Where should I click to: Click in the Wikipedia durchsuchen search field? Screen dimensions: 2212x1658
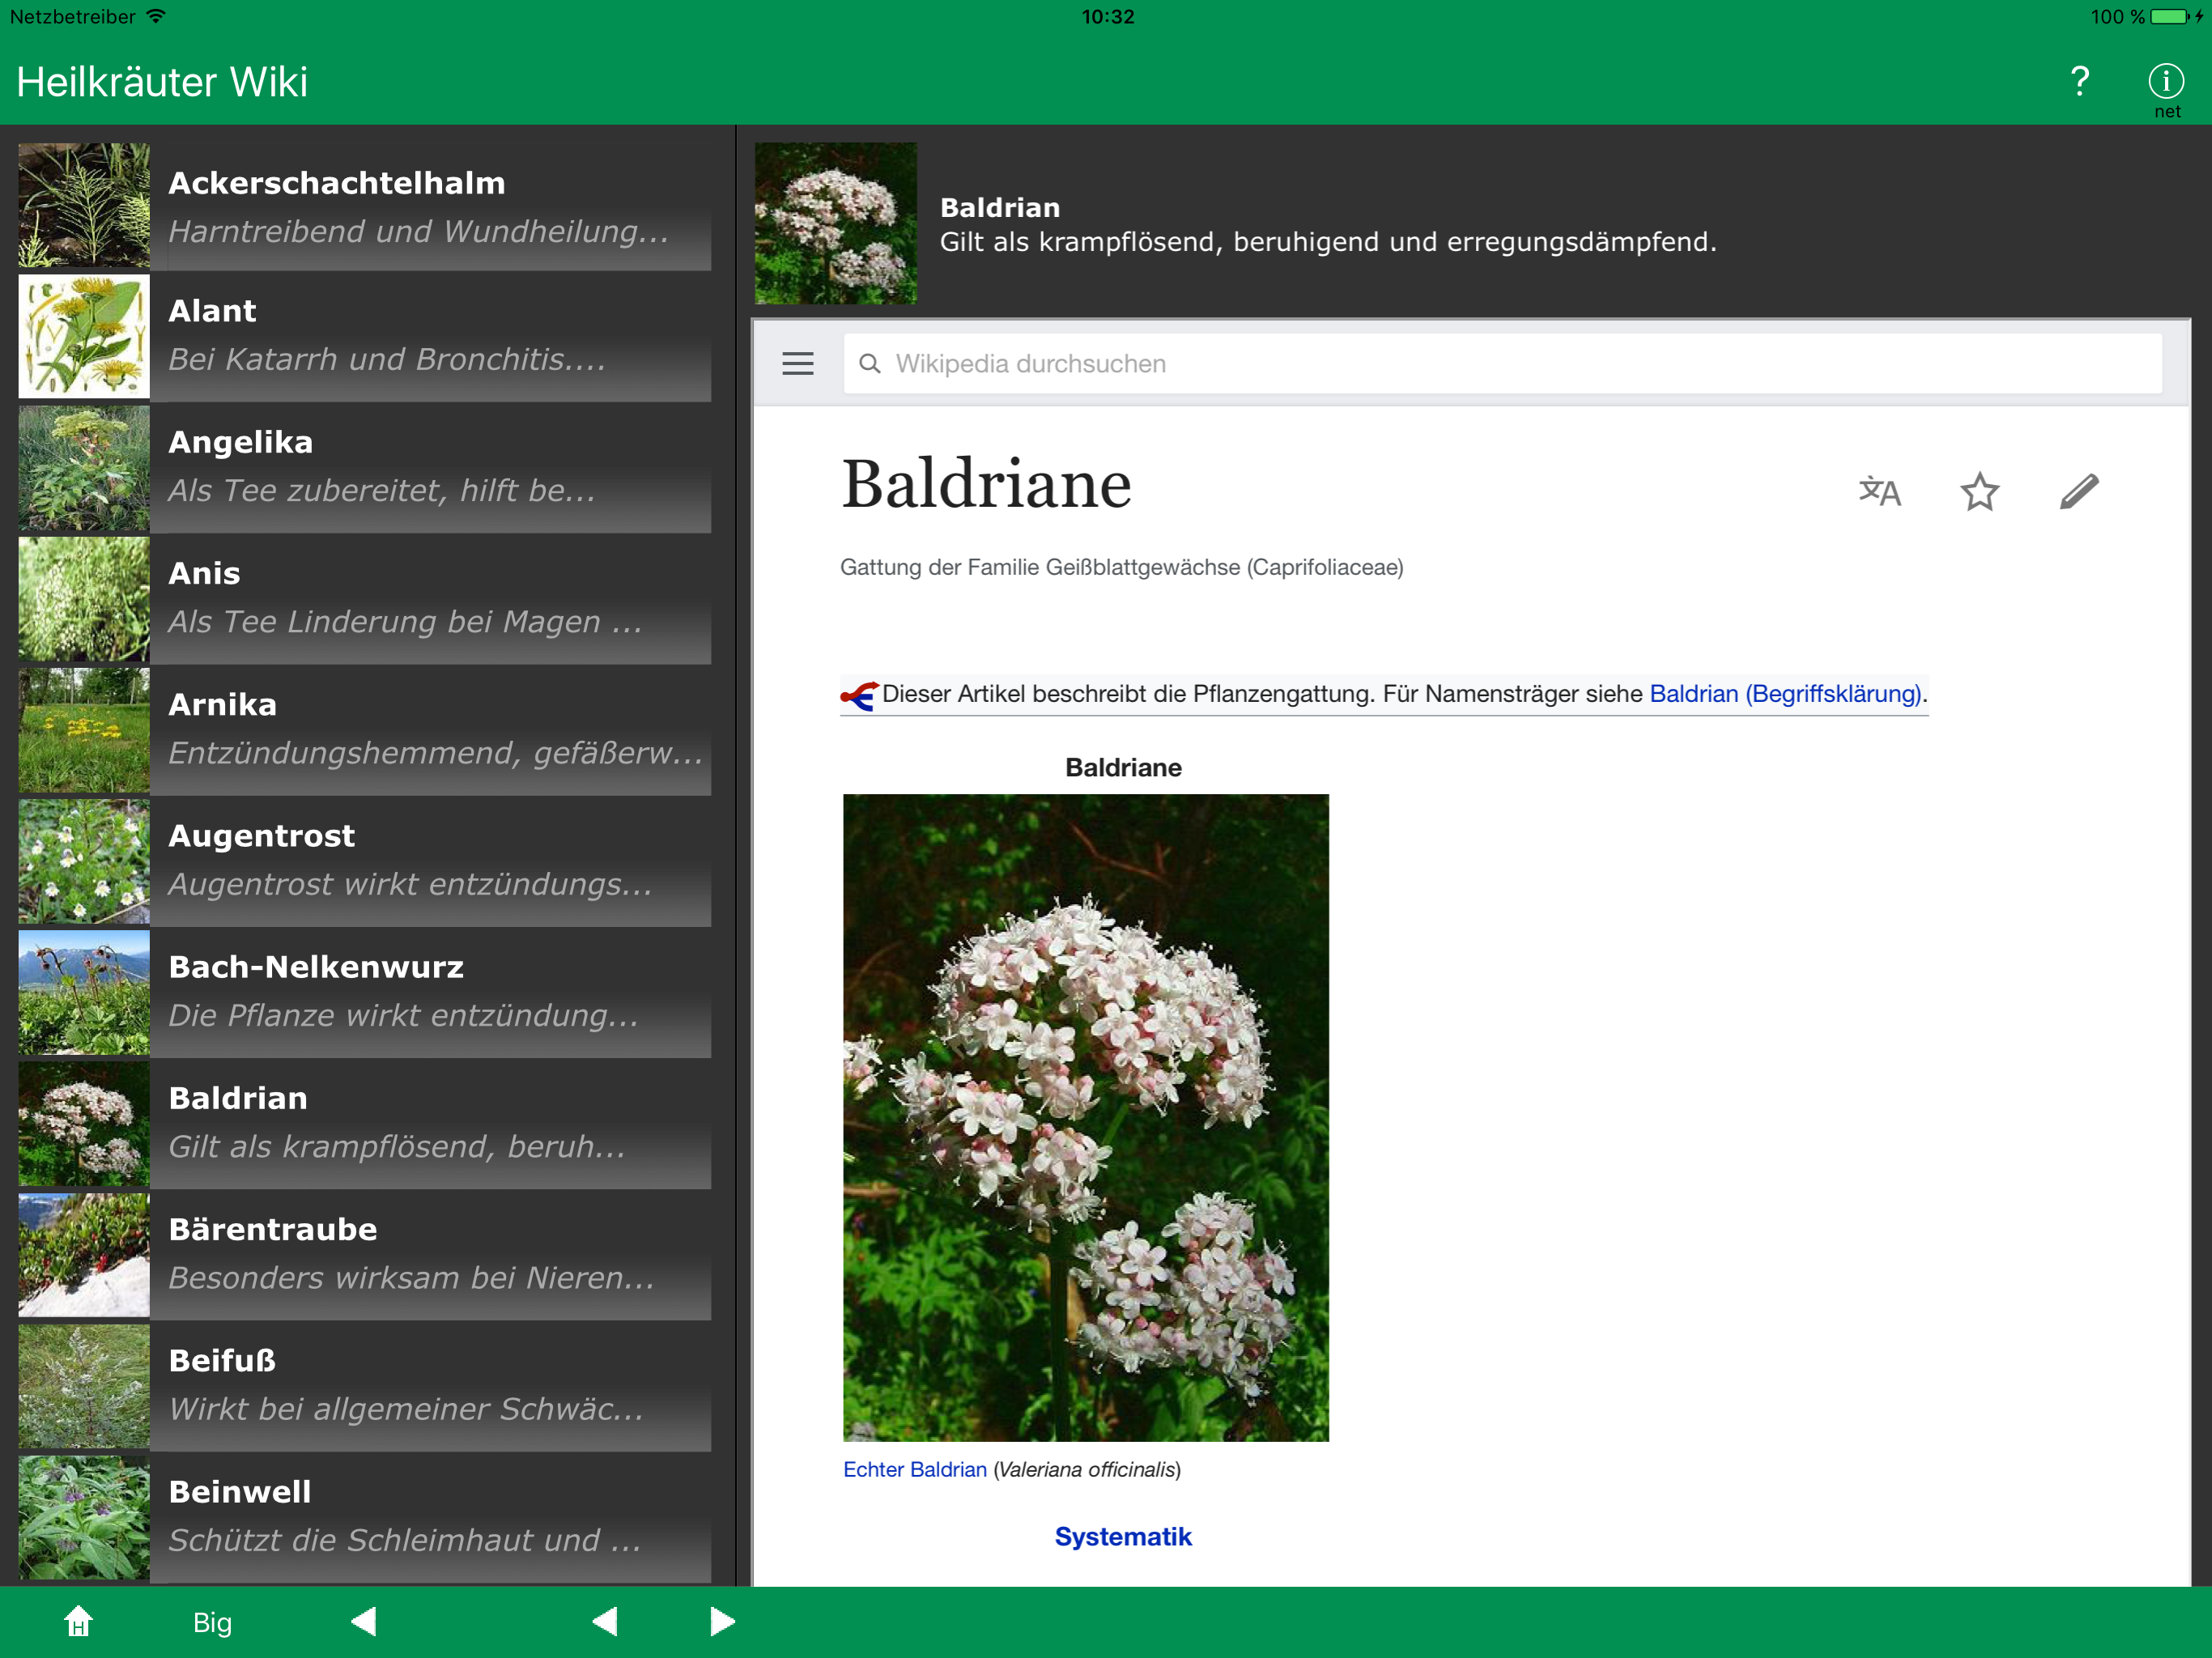1500,364
